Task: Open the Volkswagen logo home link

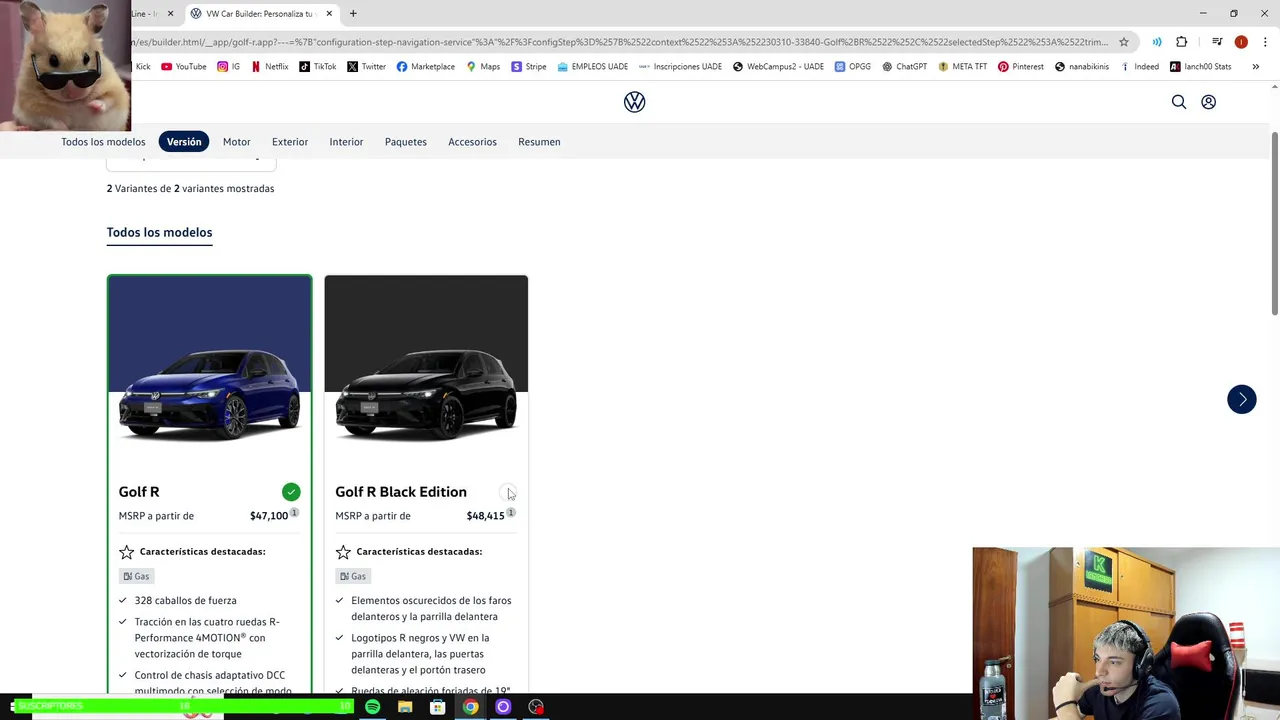Action: coord(634,102)
